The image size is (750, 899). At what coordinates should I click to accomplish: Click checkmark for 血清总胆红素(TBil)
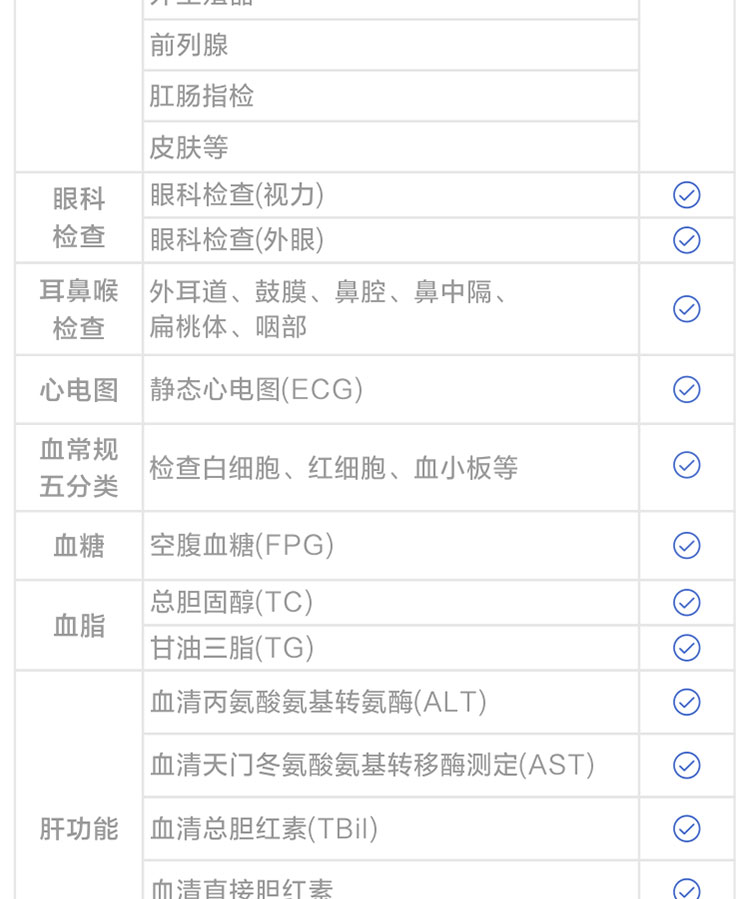click(686, 828)
